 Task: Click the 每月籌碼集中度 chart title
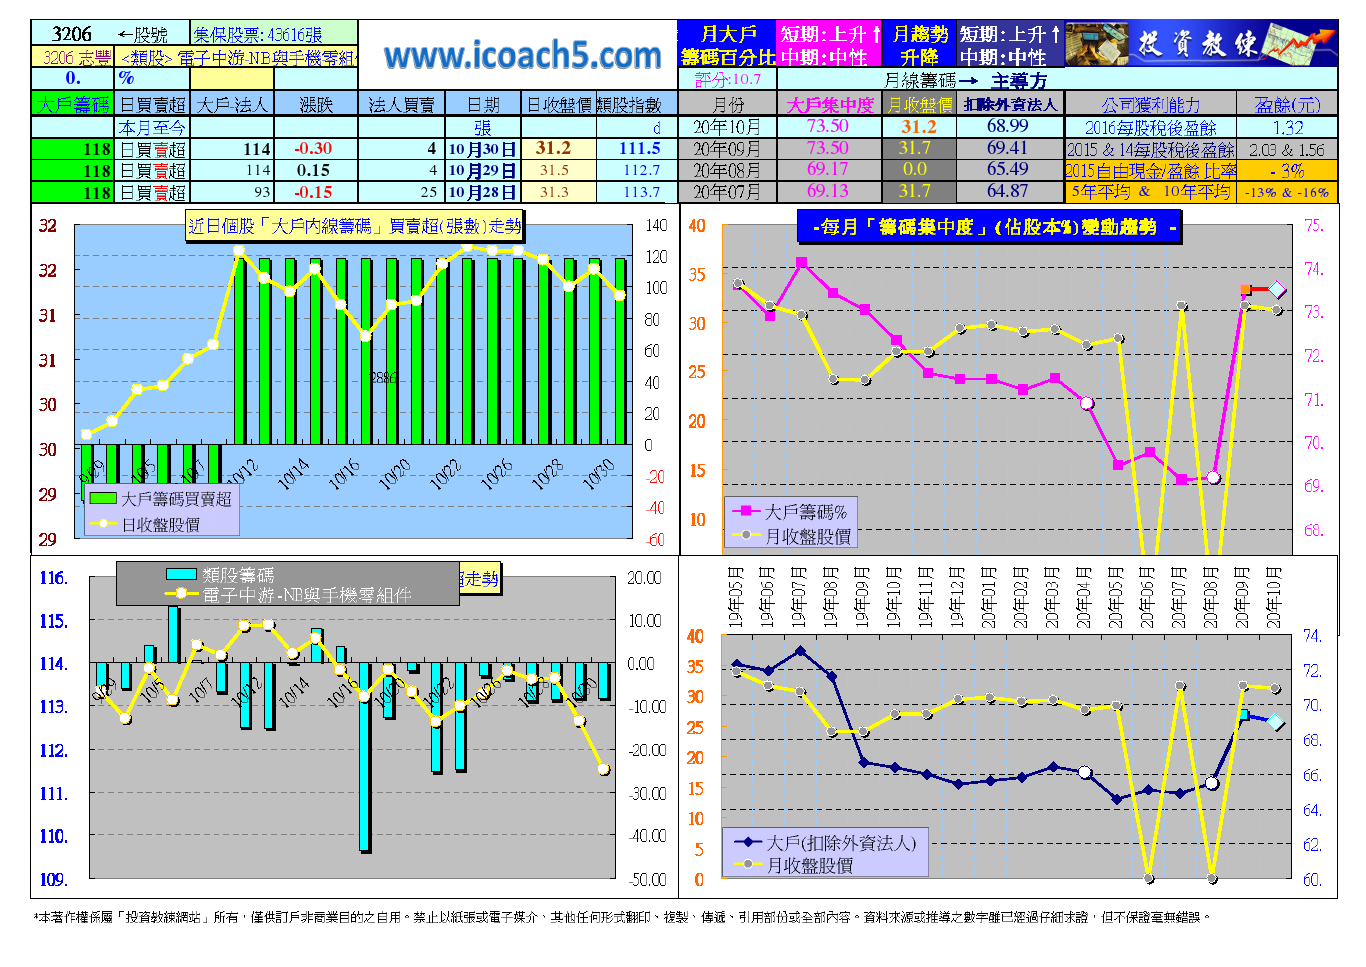point(990,227)
